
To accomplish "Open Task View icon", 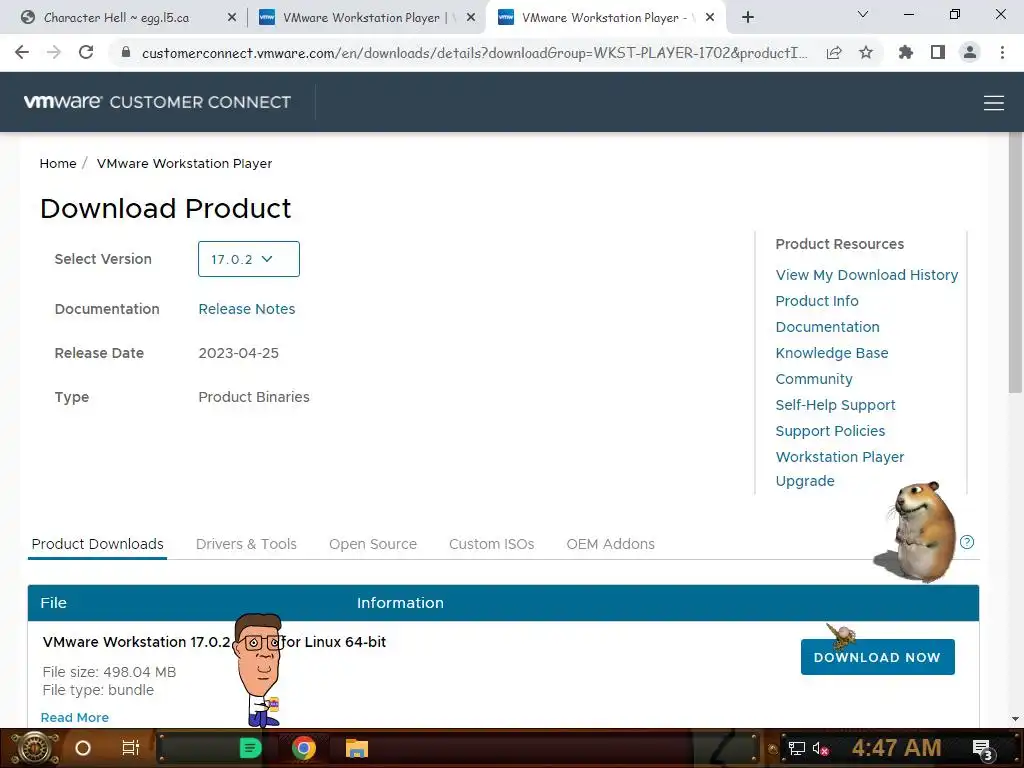I will [131, 748].
